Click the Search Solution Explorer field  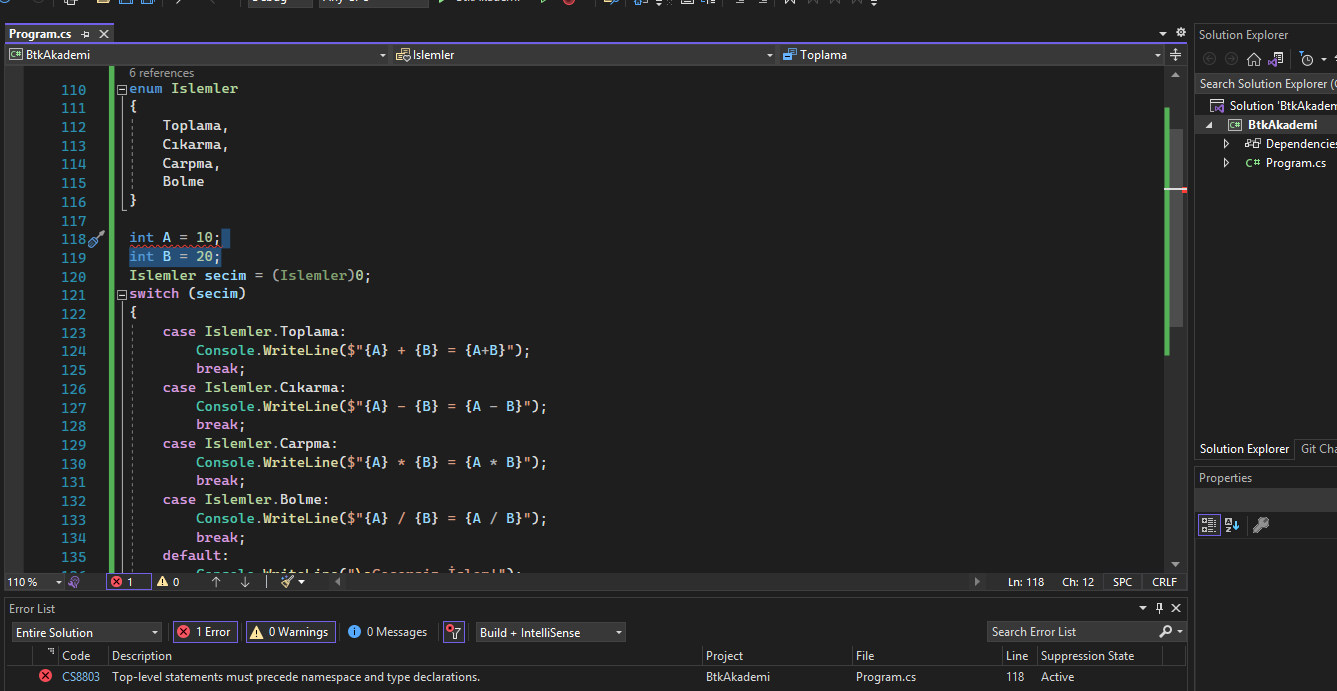click(1266, 84)
